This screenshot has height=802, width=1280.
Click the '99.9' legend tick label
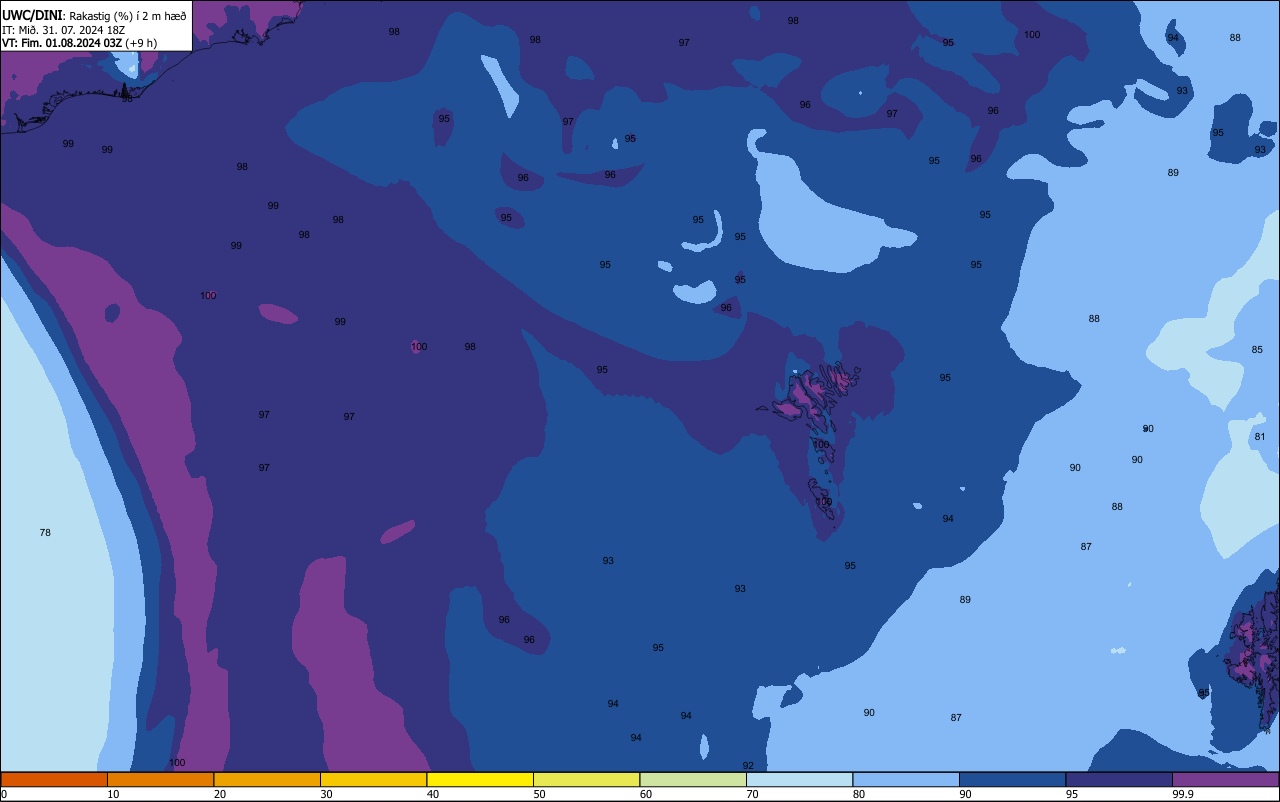coord(1183,794)
